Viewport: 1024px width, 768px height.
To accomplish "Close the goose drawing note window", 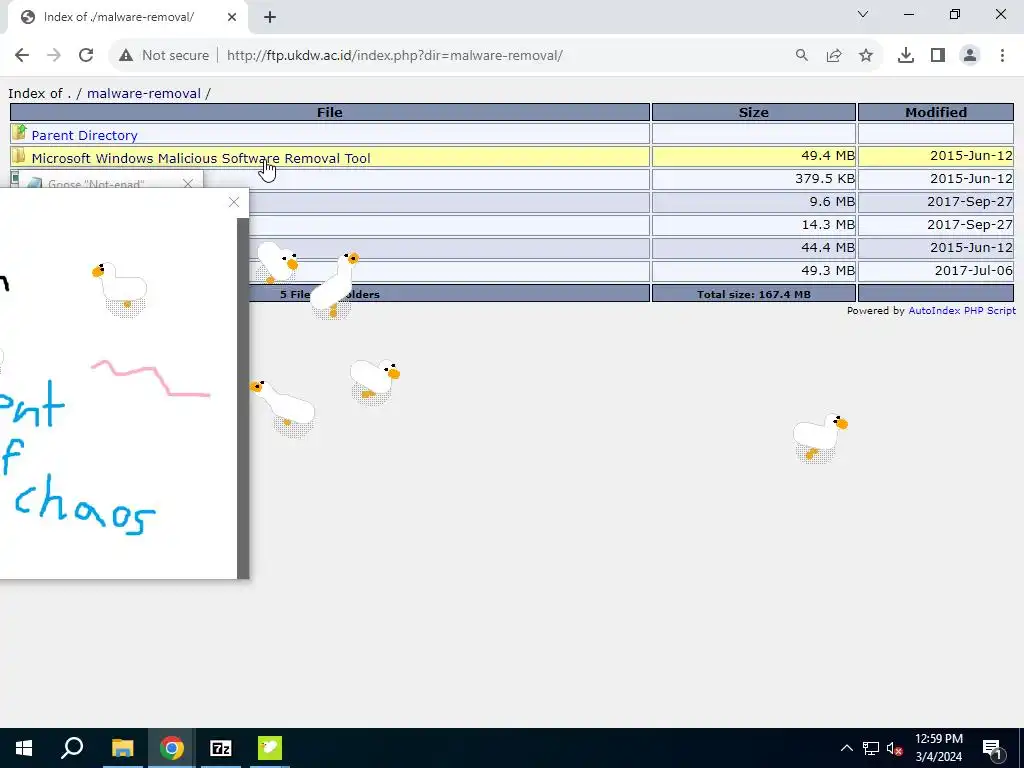I will (x=234, y=202).
